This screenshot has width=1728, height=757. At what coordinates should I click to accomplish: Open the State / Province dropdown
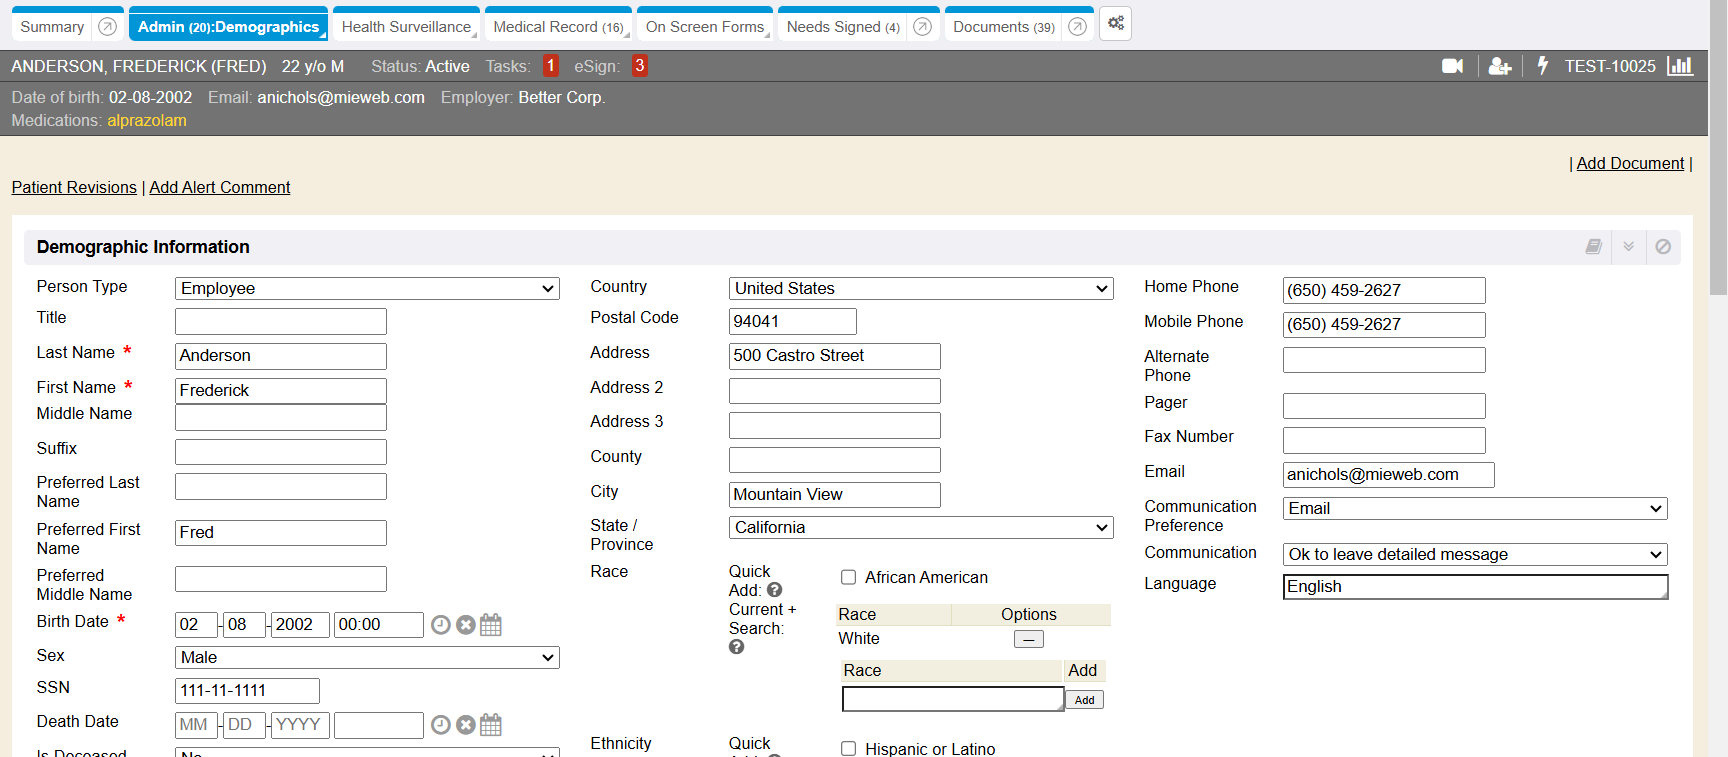click(x=921, y=528)
